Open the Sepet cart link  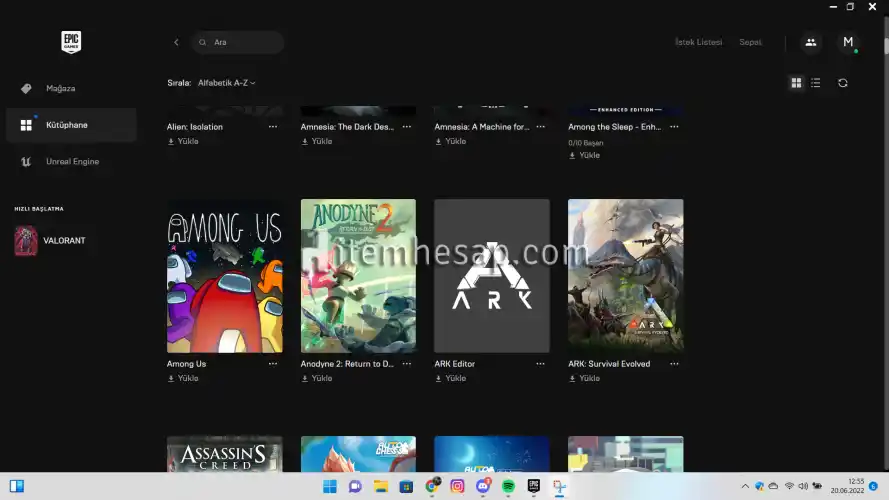coord(750,42)
